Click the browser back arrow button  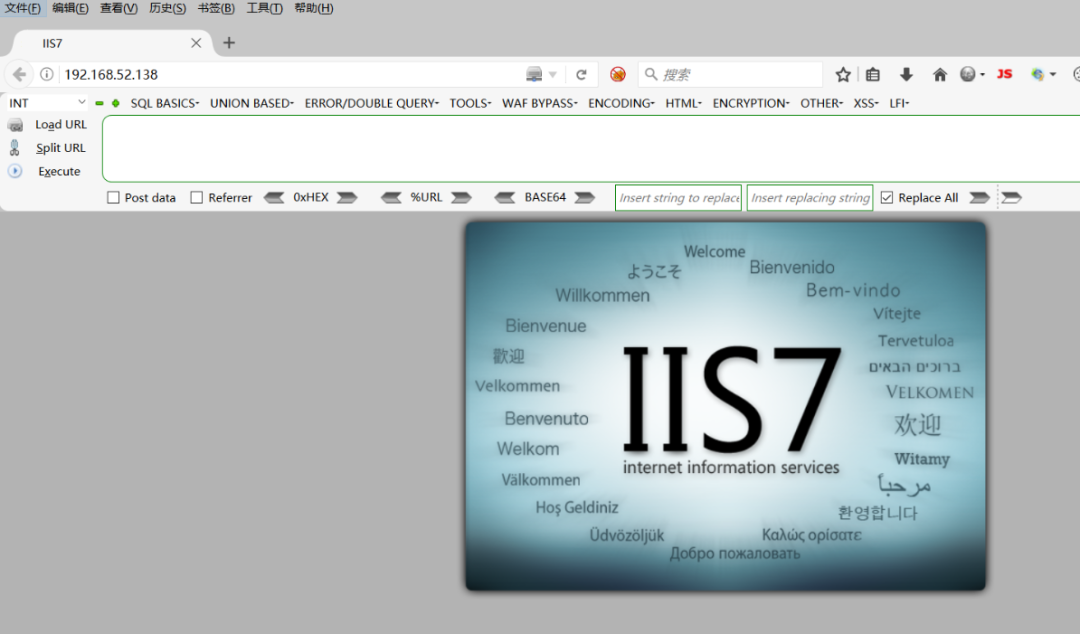(x=19, y=75)
